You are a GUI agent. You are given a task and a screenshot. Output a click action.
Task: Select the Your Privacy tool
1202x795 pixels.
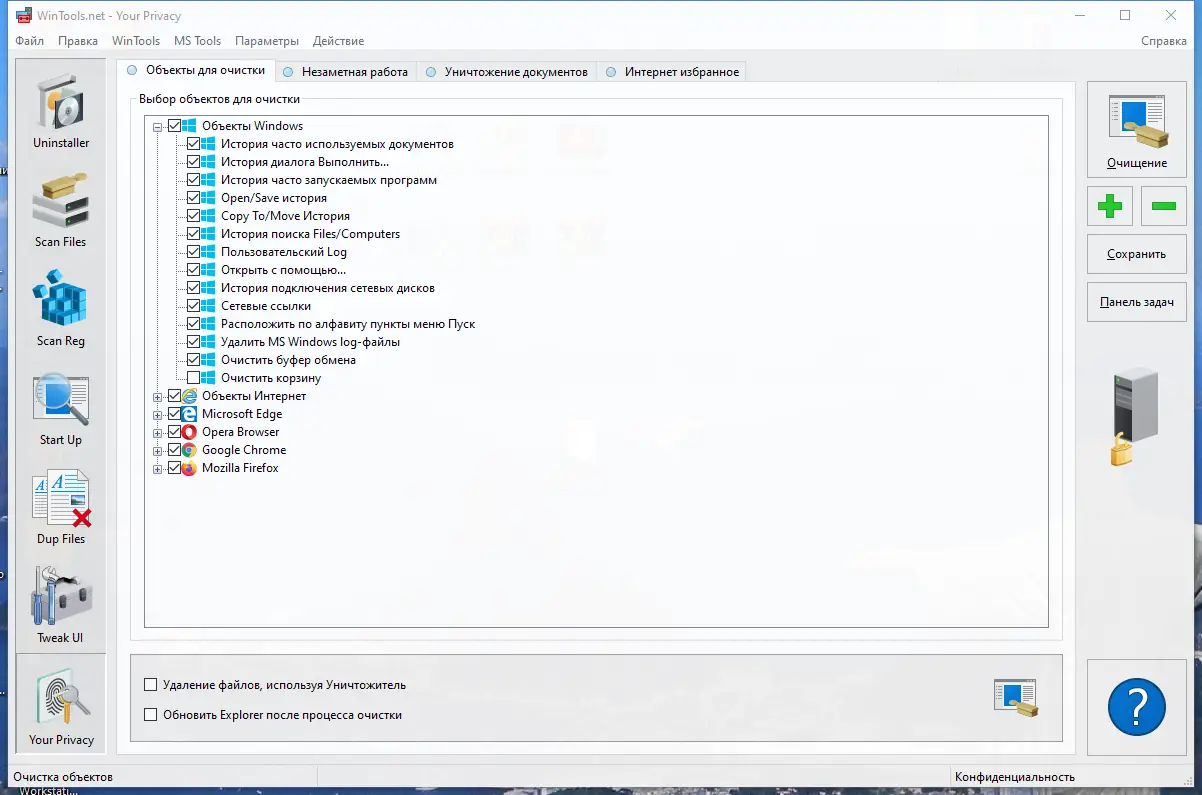coord(61,704)
